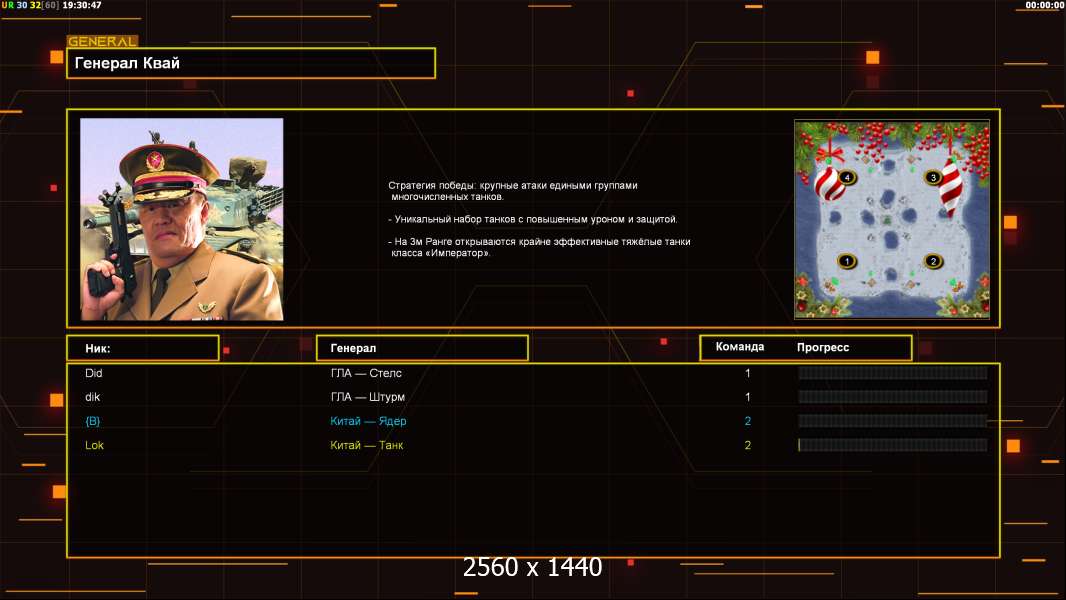Select the Ник: column header
The width and height of the screenshot is (1066, 600).
[x=142, y=348]
